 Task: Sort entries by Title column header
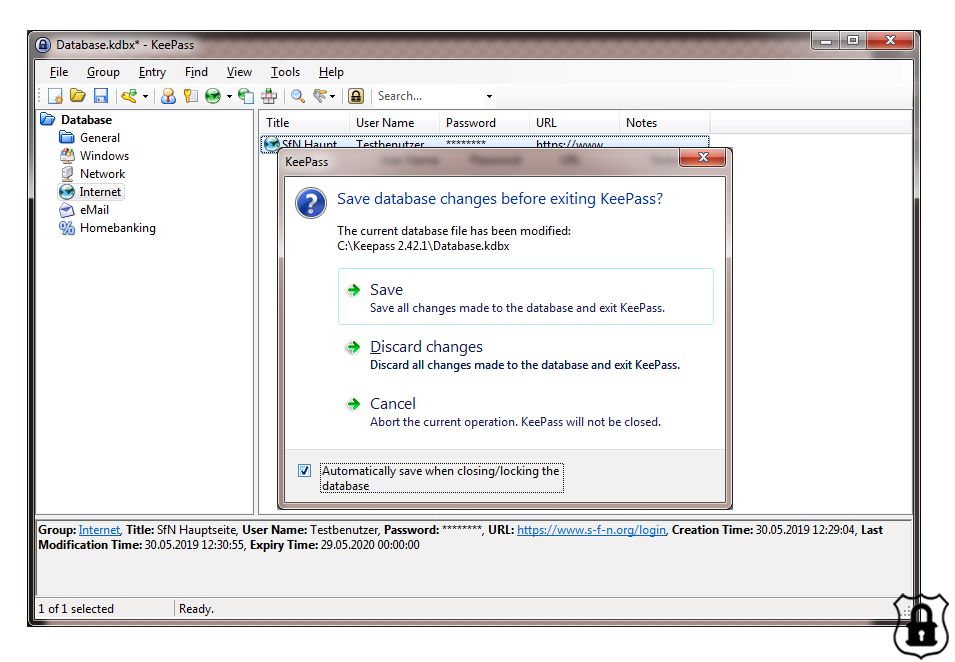tap(304, 122)
